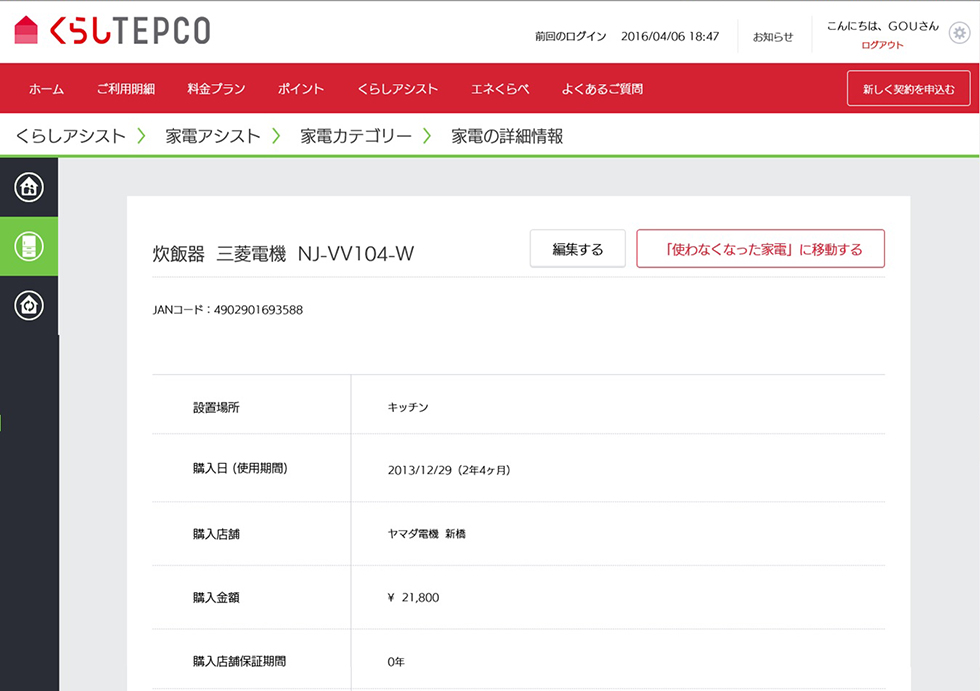The height and width of the screenshot is (691, 980).
Task: Open the エネくらべ menu
Action: [500, 89]
